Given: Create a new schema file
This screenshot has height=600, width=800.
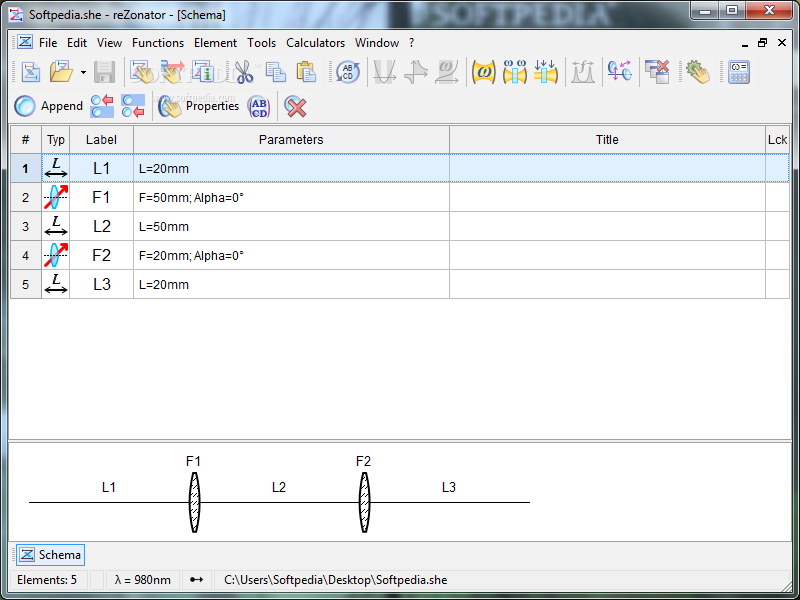Looking at the screenshot, I should pos(31,72).
